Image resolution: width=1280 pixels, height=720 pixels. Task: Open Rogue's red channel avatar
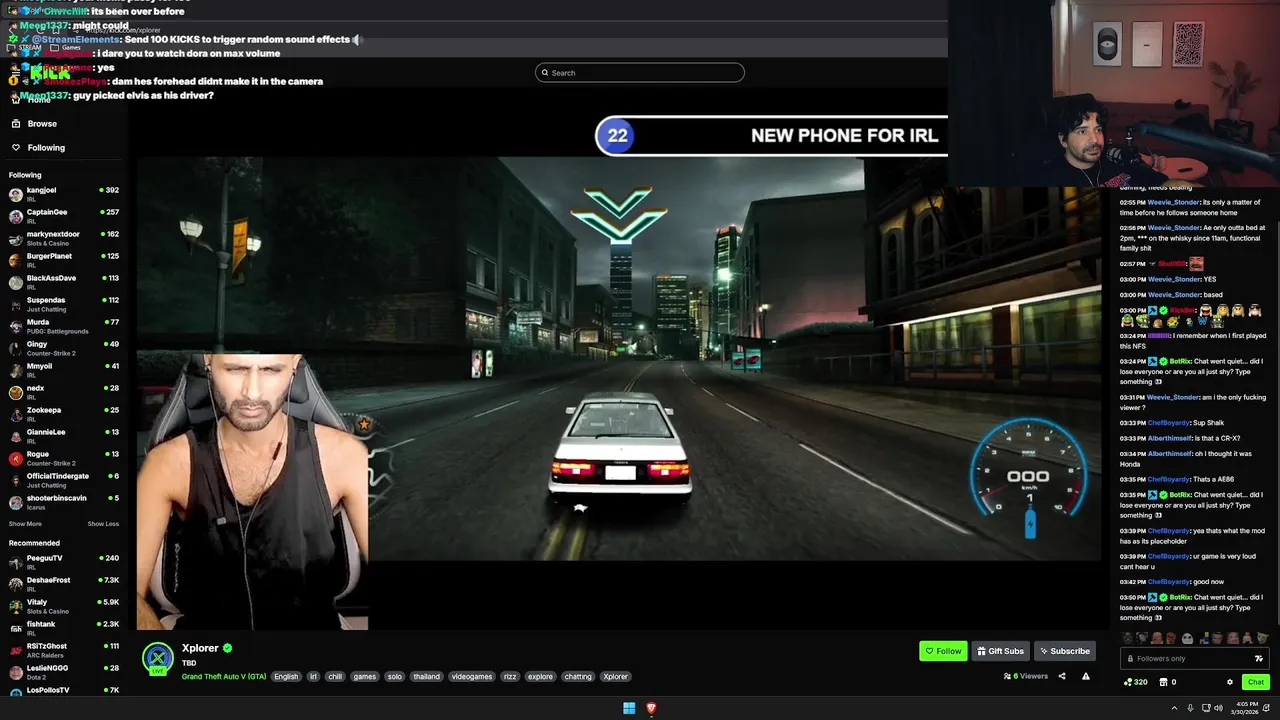point(16,458)
